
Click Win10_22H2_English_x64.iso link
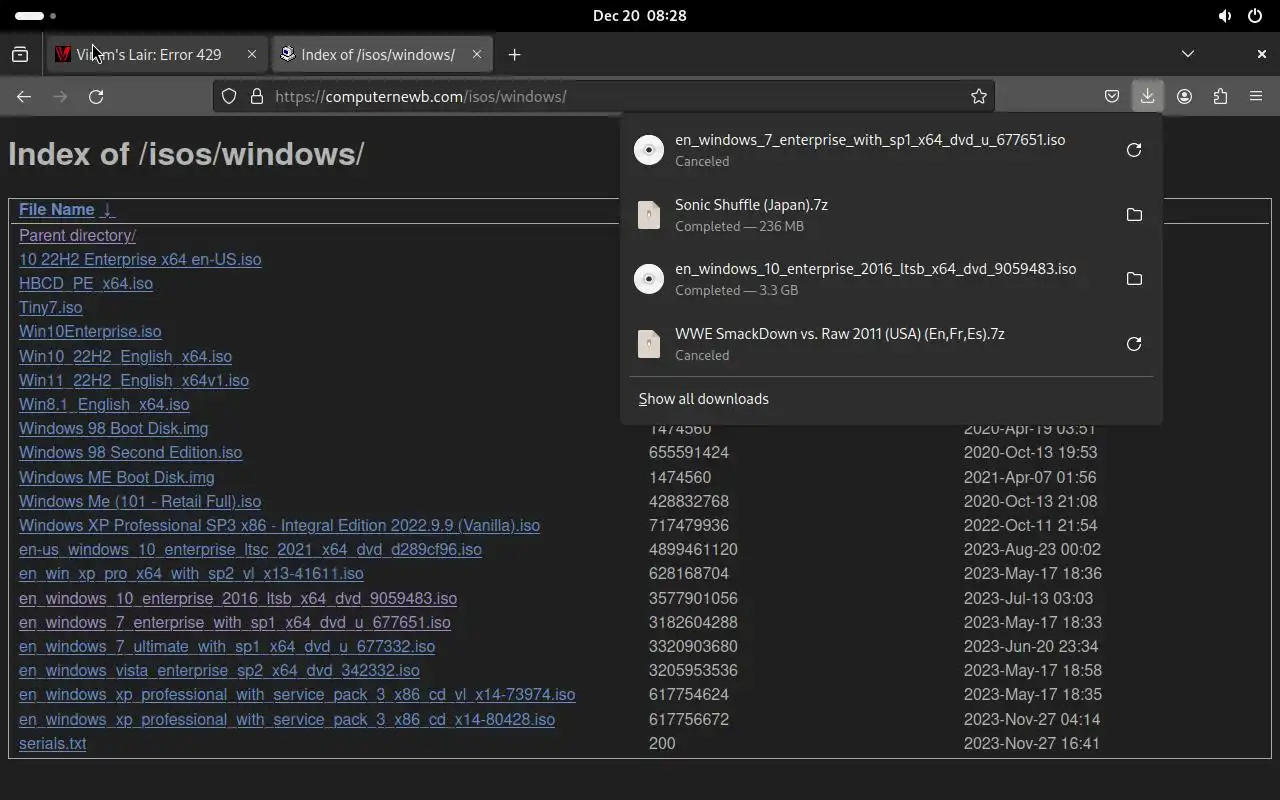pyautogui.click(x=125, y=357)
